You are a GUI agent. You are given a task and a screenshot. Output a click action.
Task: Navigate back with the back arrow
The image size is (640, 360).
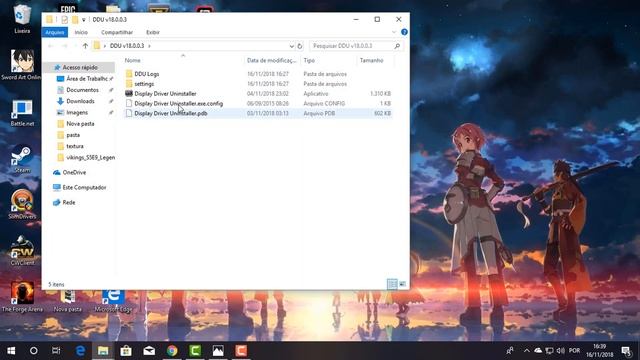point(51,46)
